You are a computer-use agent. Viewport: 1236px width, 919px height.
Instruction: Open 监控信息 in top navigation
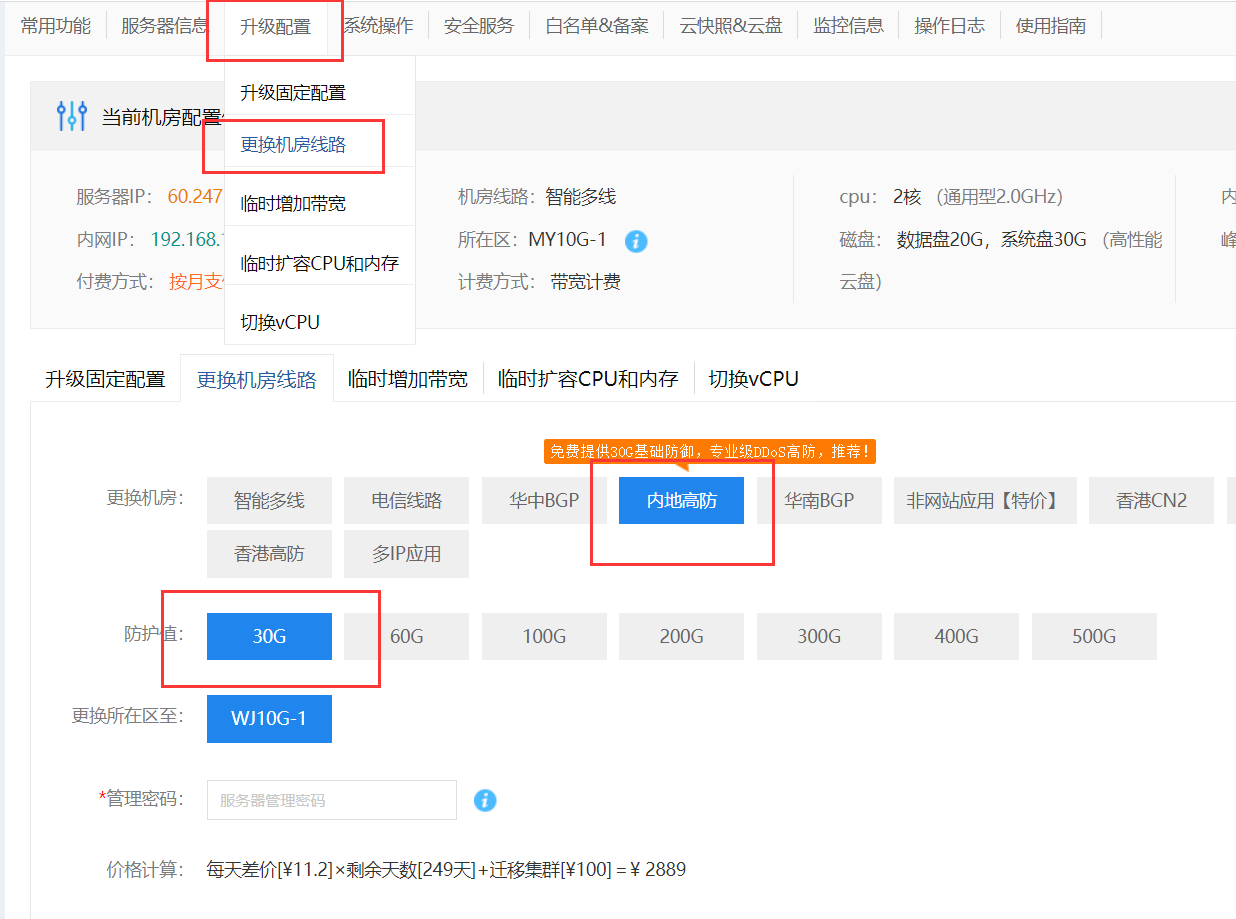tap(848, 27)
